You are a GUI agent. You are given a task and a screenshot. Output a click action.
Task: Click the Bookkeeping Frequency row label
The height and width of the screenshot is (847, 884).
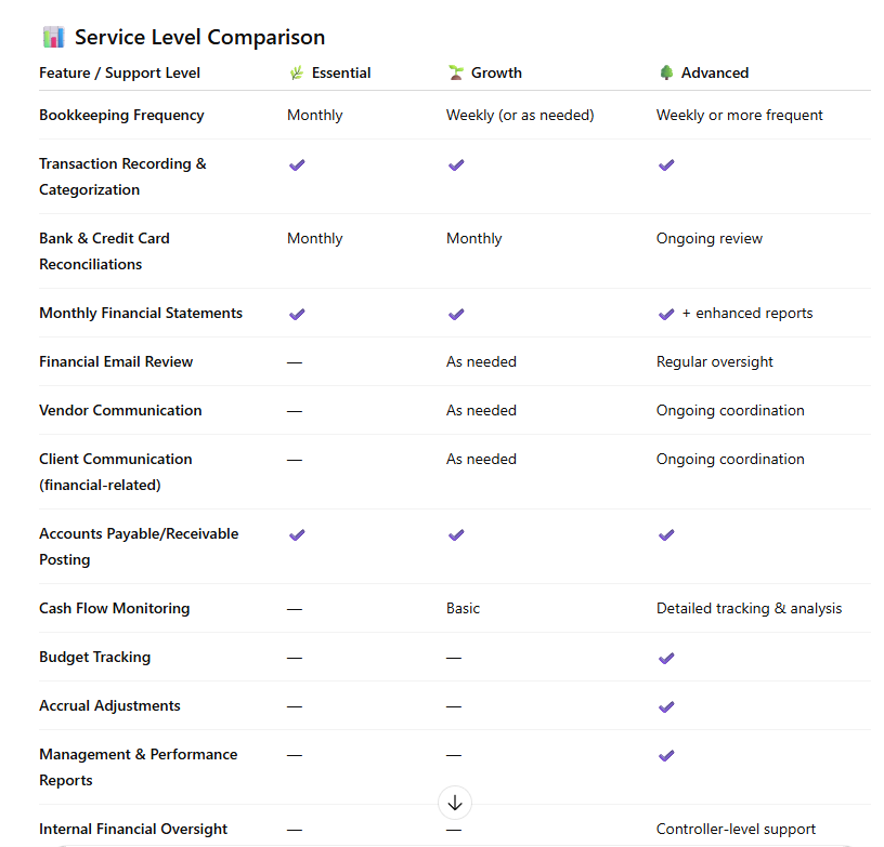[121, 115]
